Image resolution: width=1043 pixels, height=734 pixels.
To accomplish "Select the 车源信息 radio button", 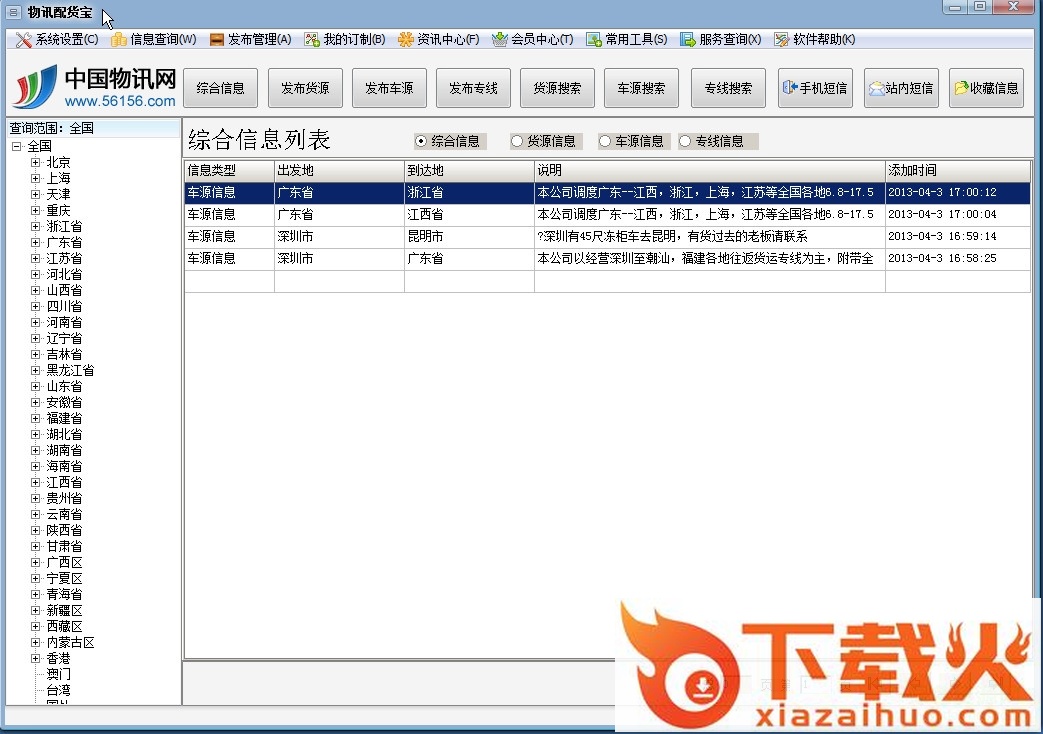I will coord(605,141).
